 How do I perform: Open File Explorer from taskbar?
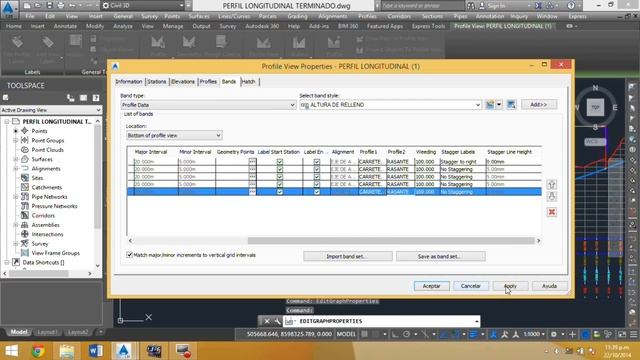tap(67, 351)
